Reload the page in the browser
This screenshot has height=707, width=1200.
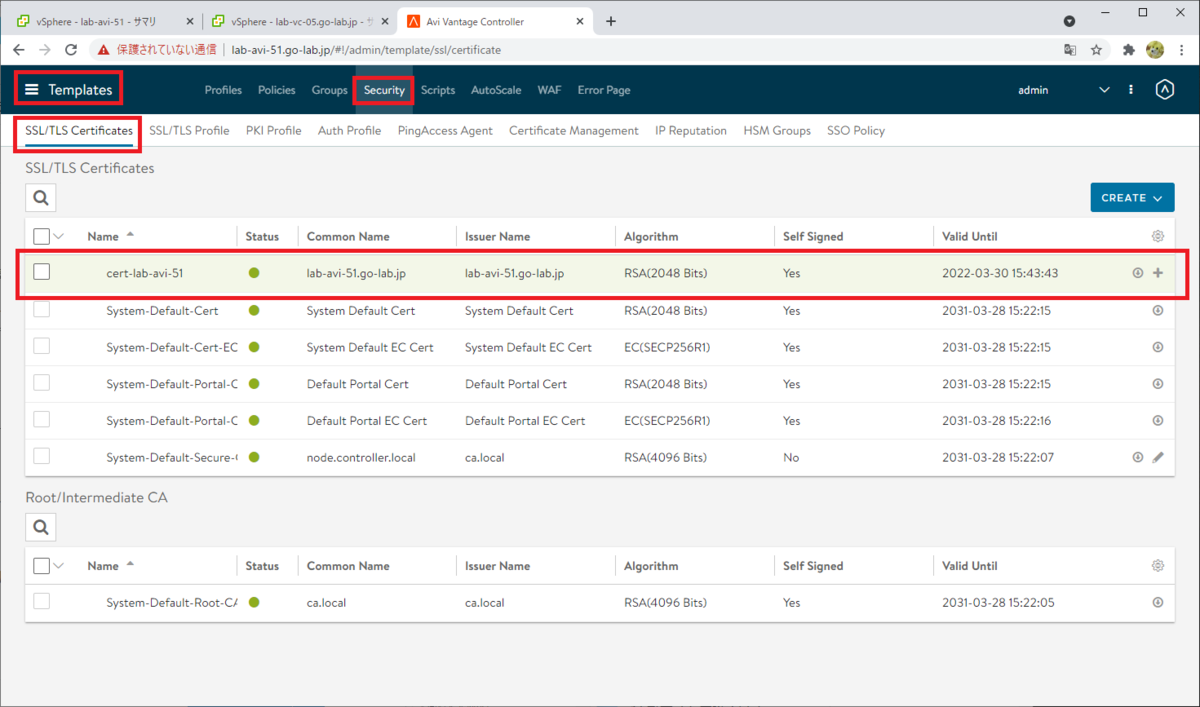[71, 49]
